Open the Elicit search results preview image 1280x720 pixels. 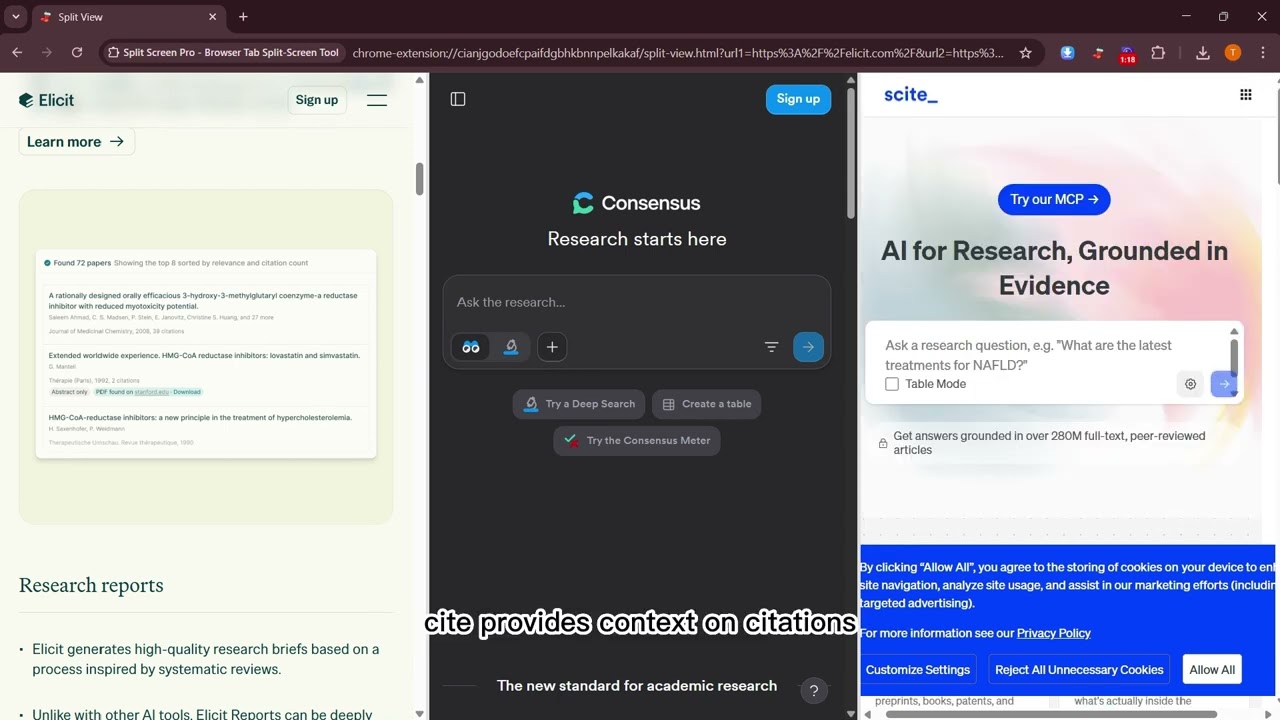click(206, 354)
